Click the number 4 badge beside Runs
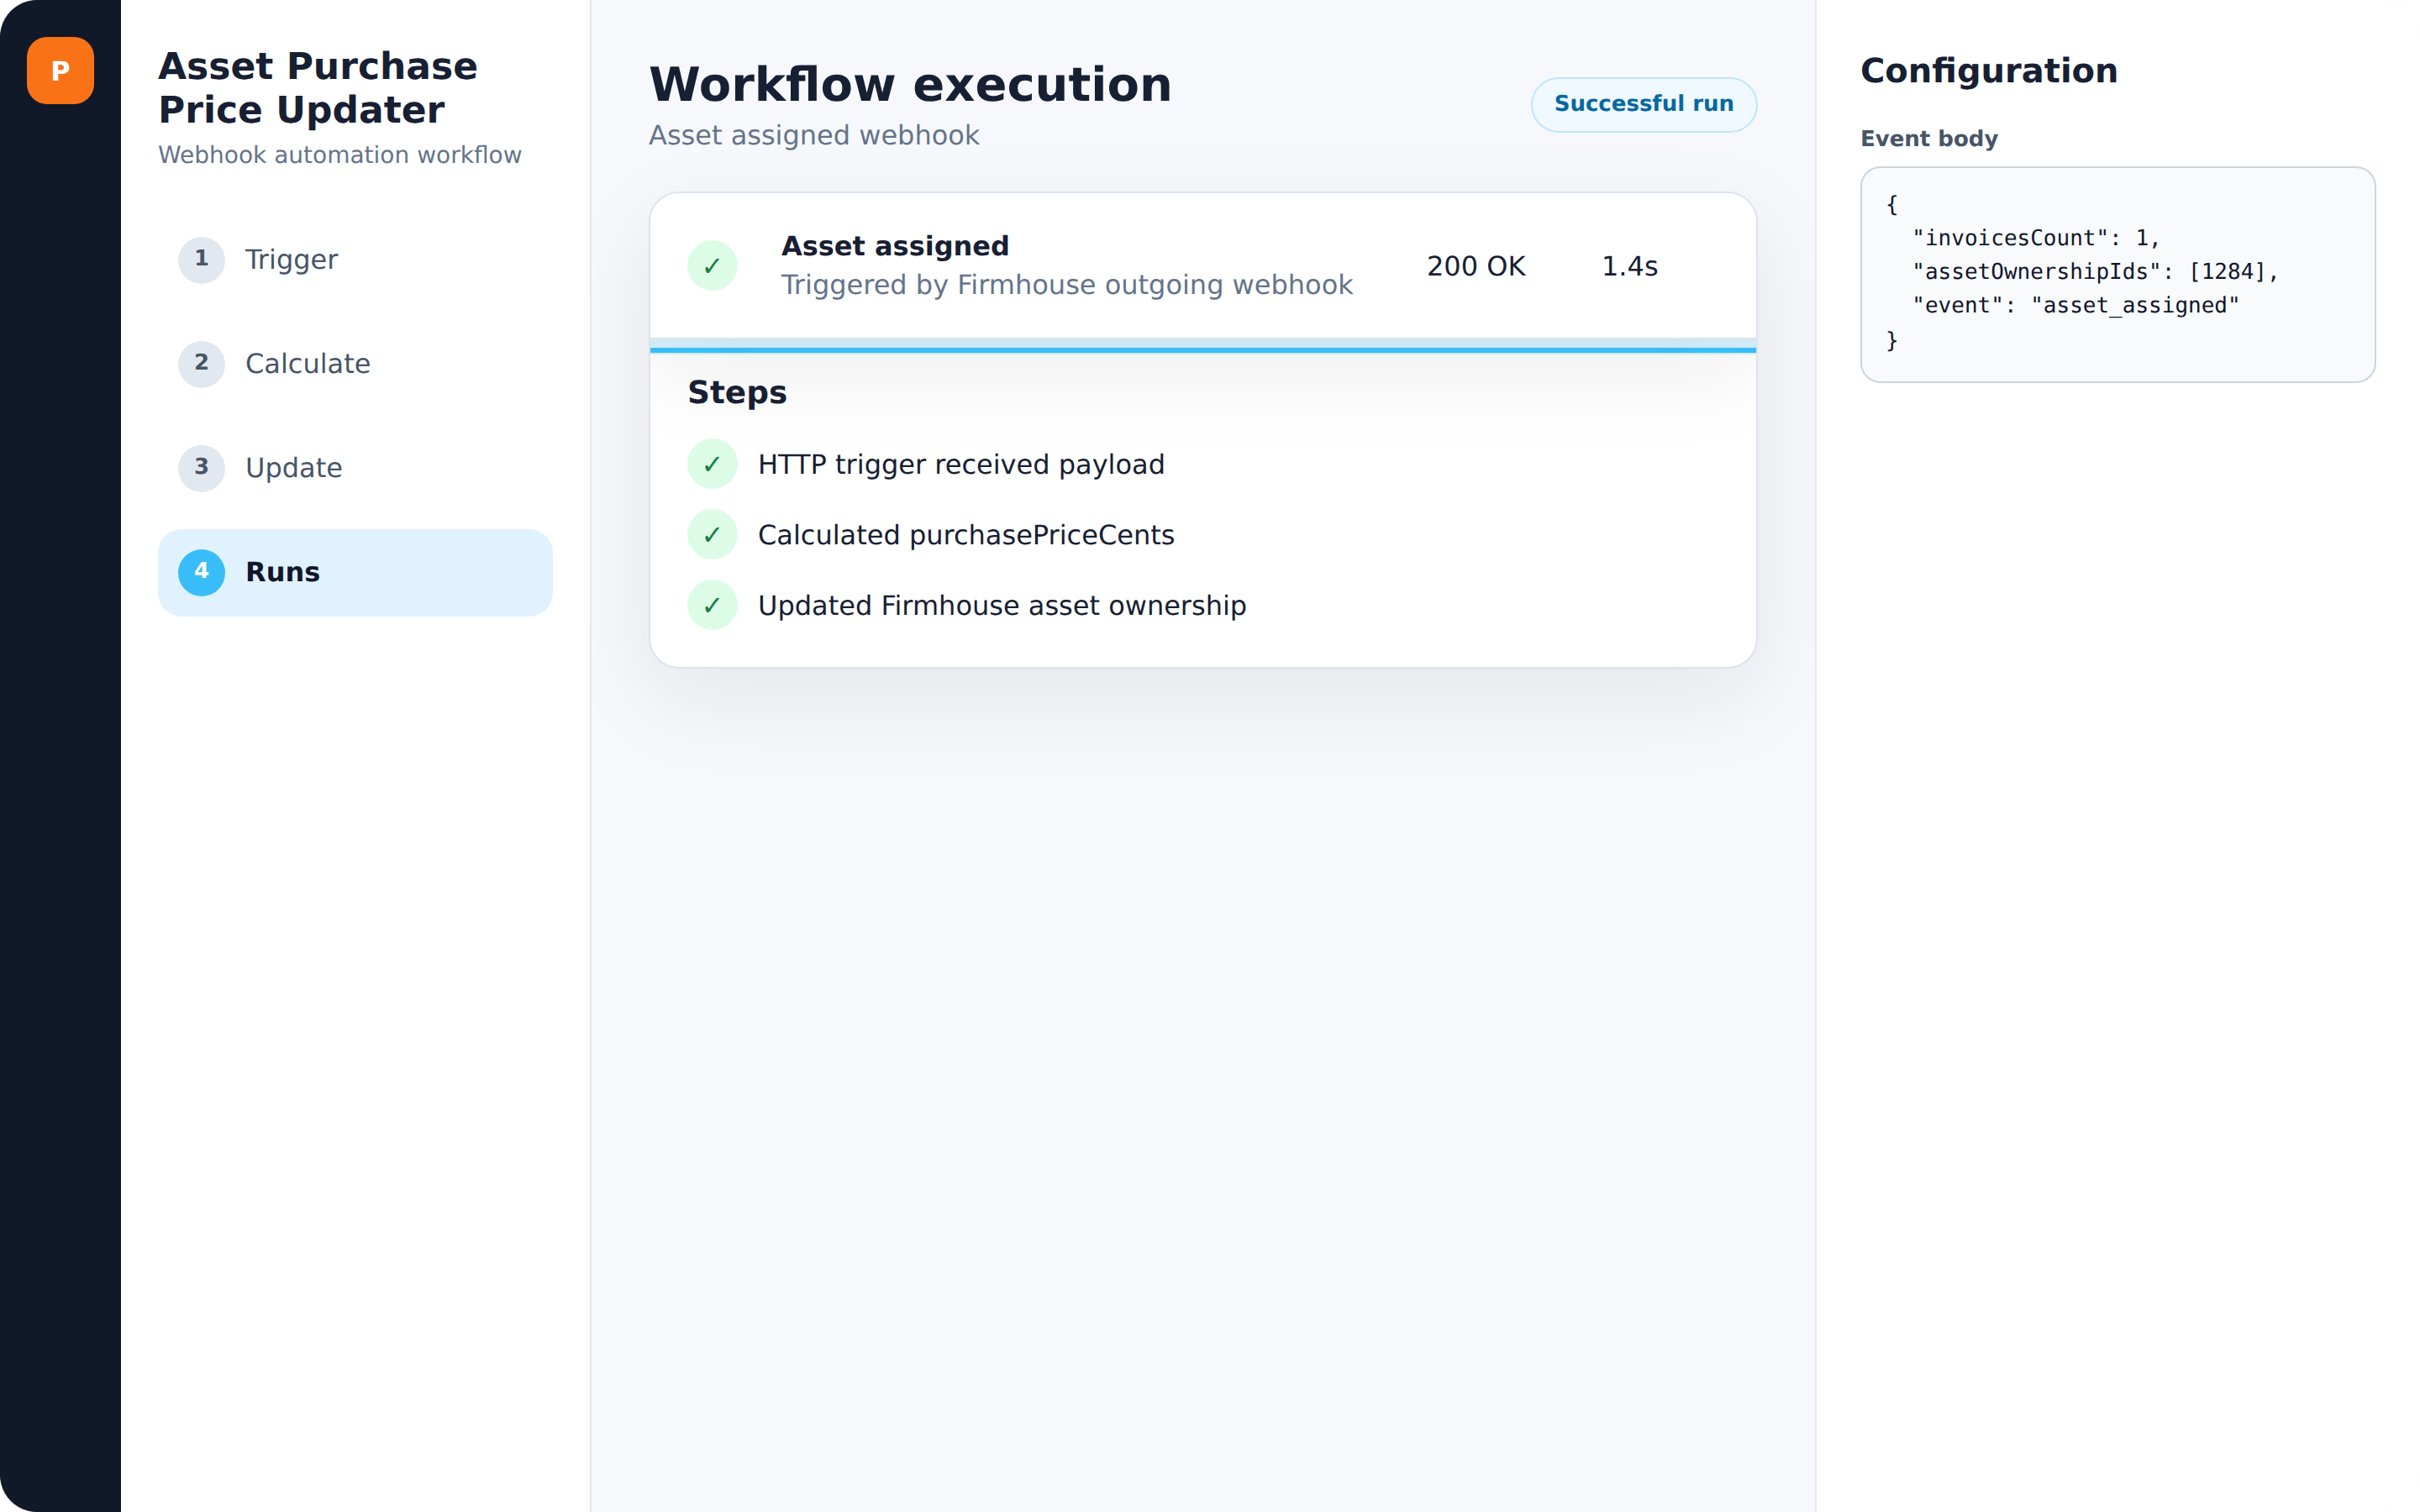This screenshot has height=1512, width=2420. coord(201,572)
